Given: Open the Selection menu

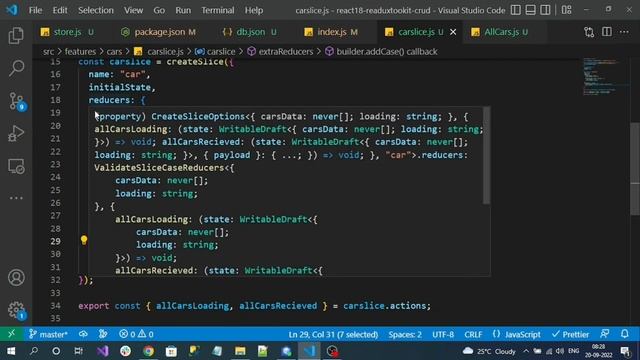Looking at the screenshot, I should 96,10.
